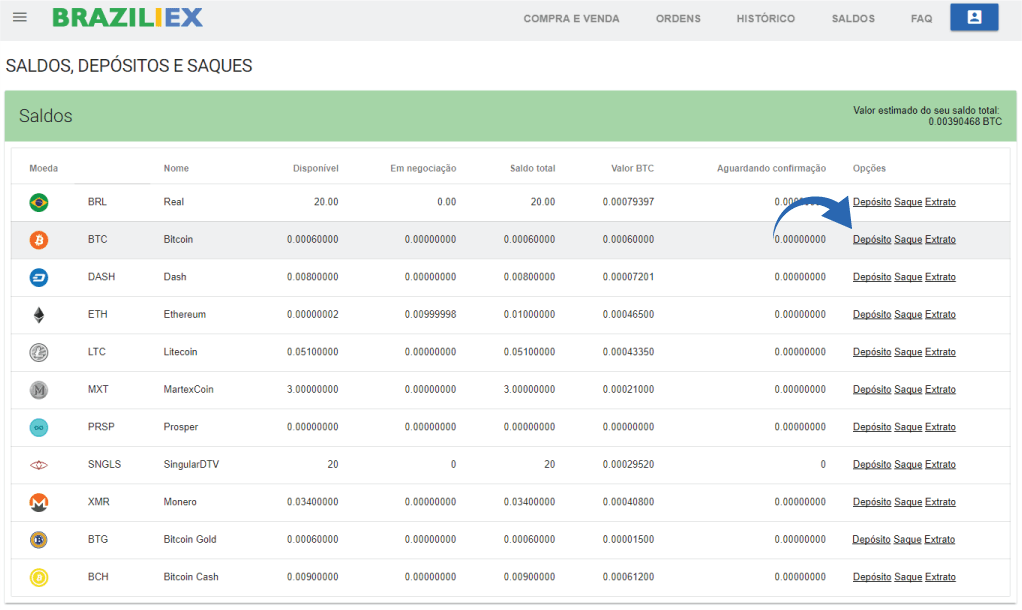Click the Bitcoin Cash icon

[39, 577]
